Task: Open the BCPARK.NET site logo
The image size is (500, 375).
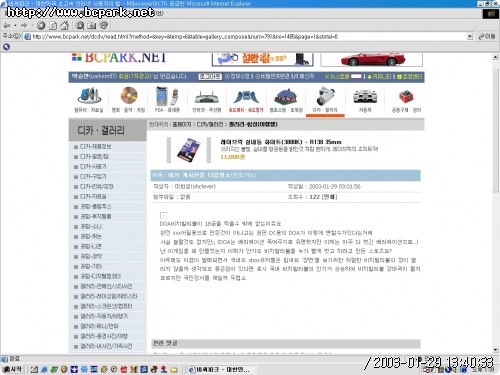Action: click(119, 58)
